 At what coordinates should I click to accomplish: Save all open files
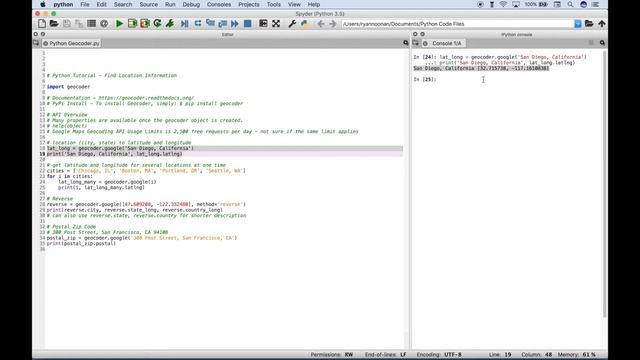(x=79, y=24)
